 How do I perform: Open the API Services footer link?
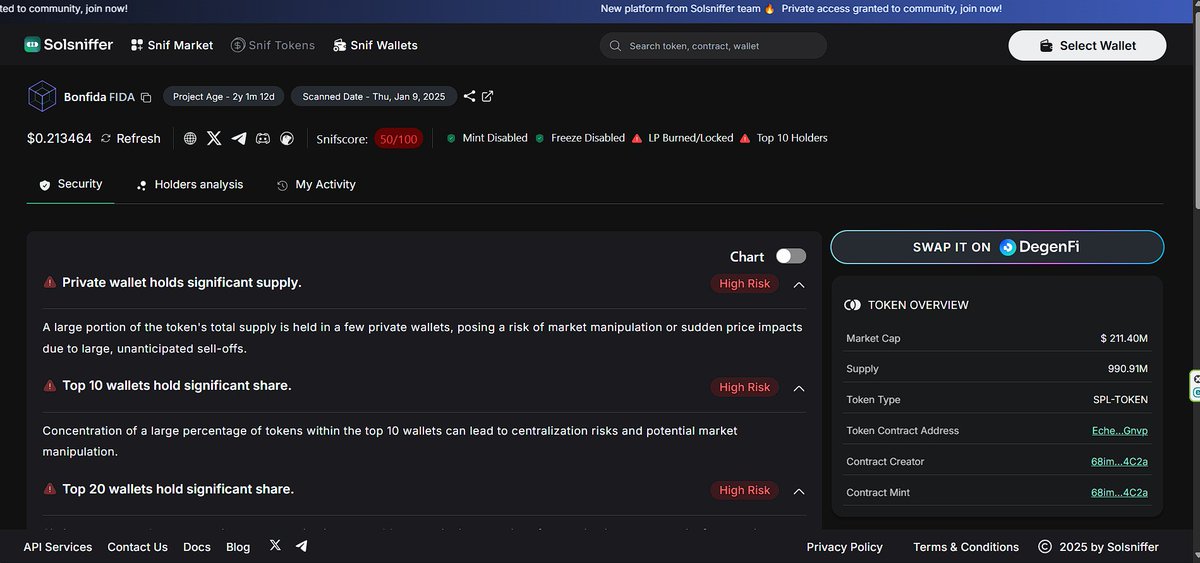pos(58,547)
